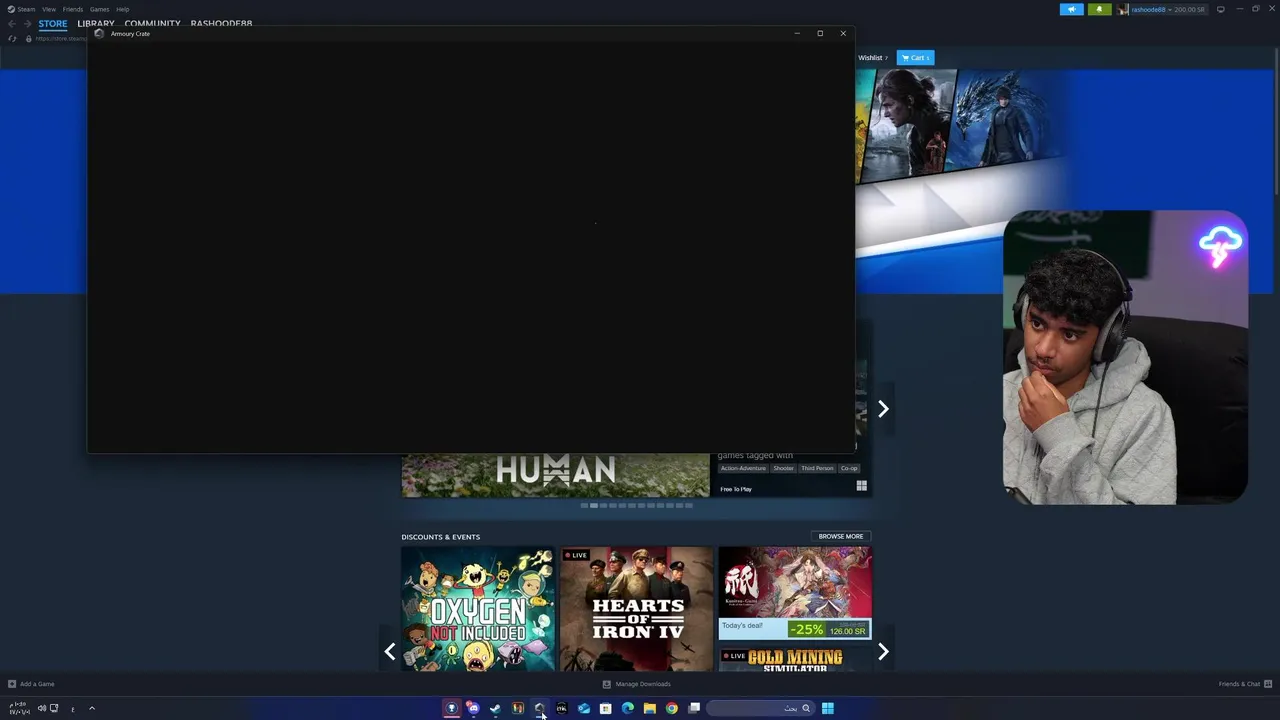
Task: Open Friends & Chat in Steam footer
Action: pos(1243,684)
